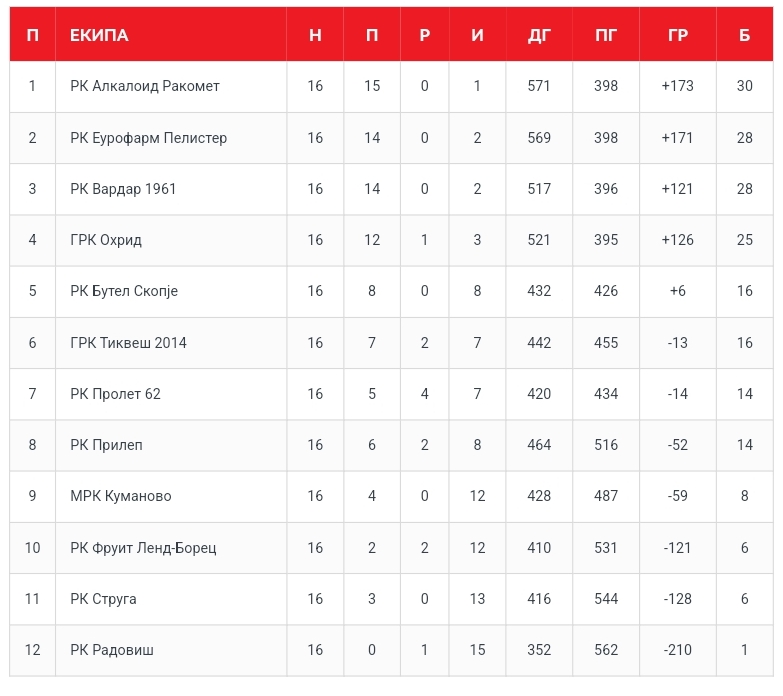Open РК Фруит Ленд-Борец team entry

143,548
